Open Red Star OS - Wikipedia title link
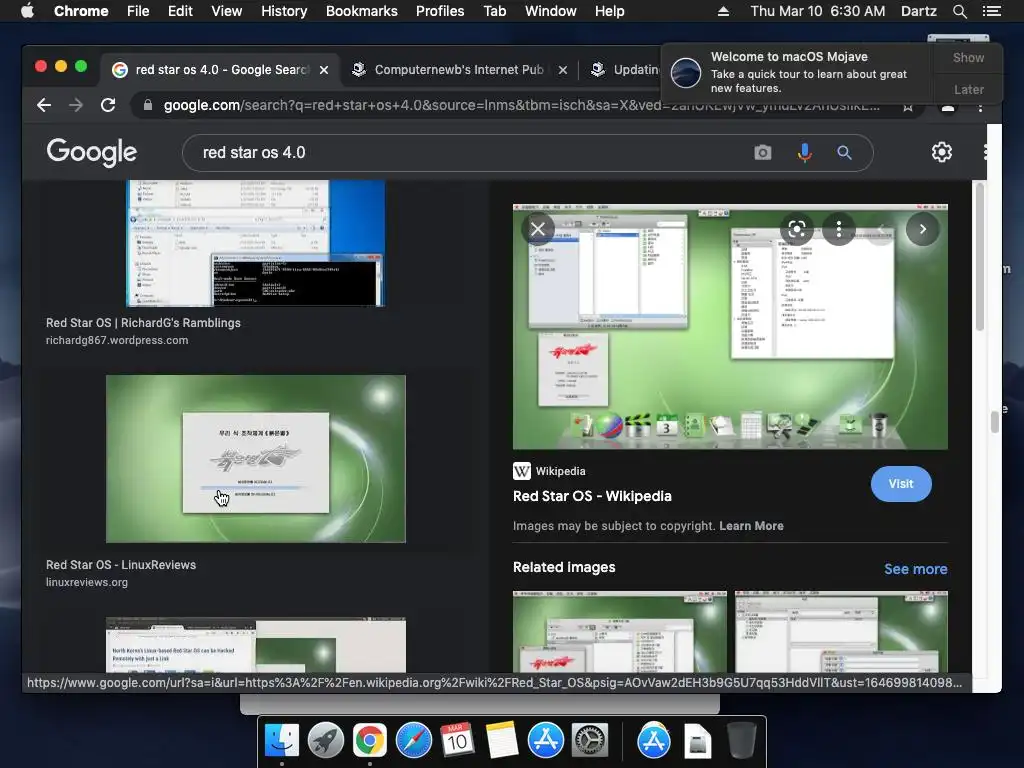1024x768 pixels. [x=592, y=496]
